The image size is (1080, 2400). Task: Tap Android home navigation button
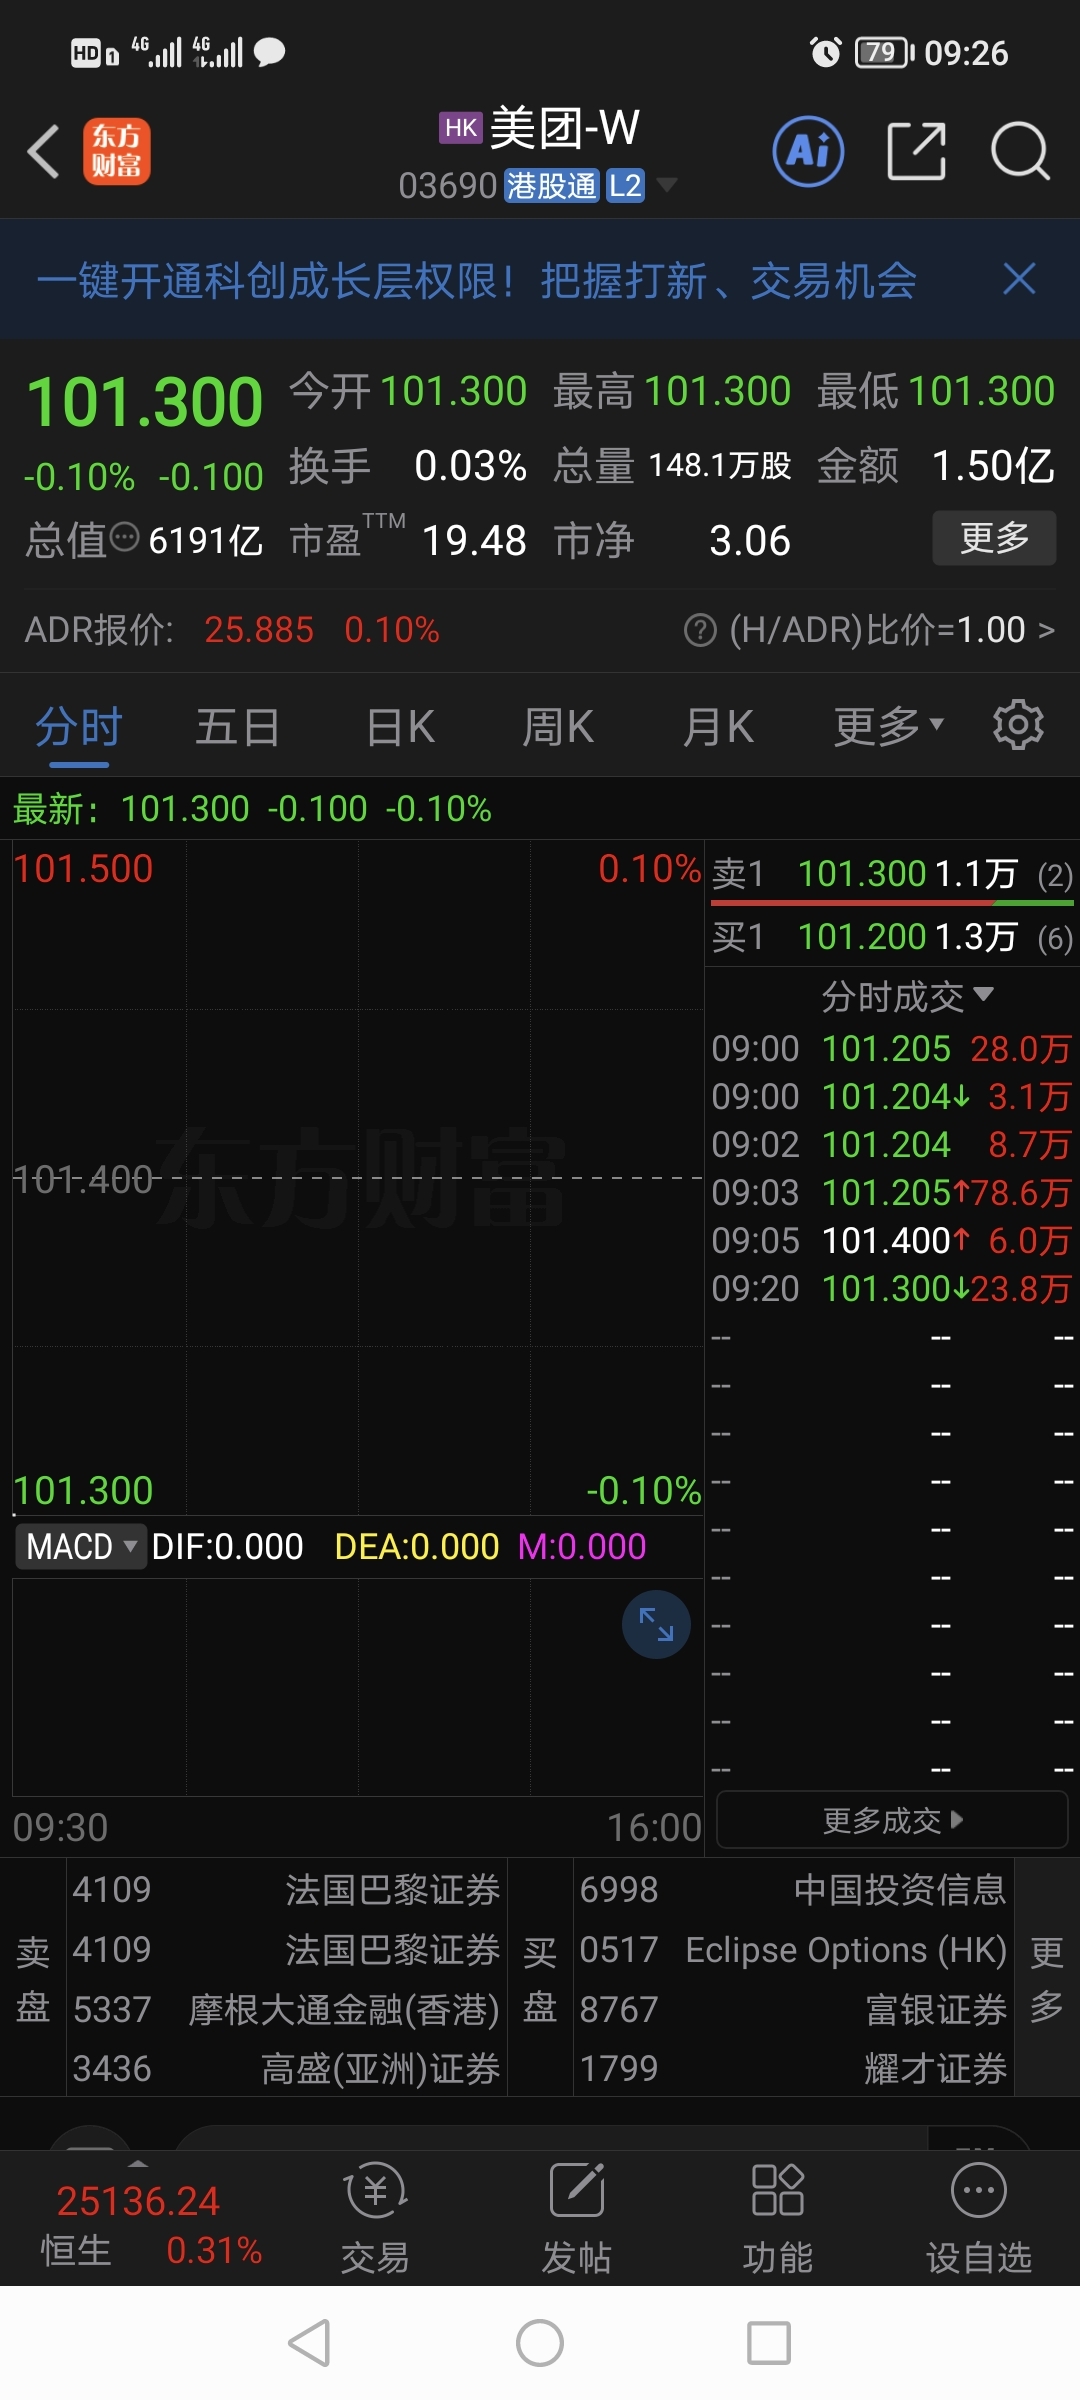(x=540, y=2343)
